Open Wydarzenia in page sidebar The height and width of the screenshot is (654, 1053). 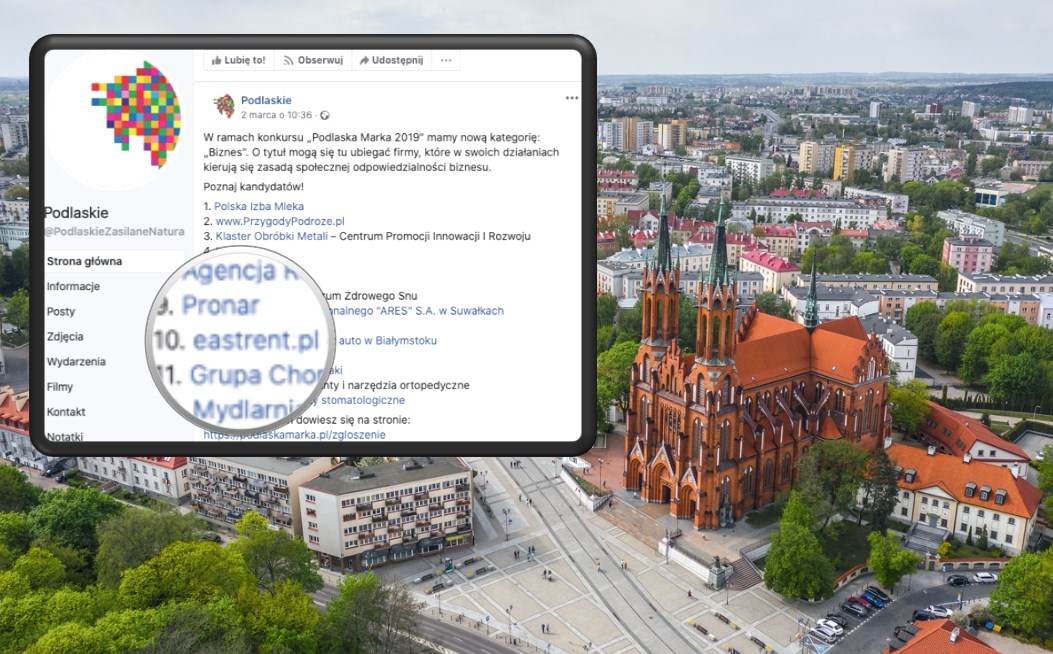tap(76, 362)
